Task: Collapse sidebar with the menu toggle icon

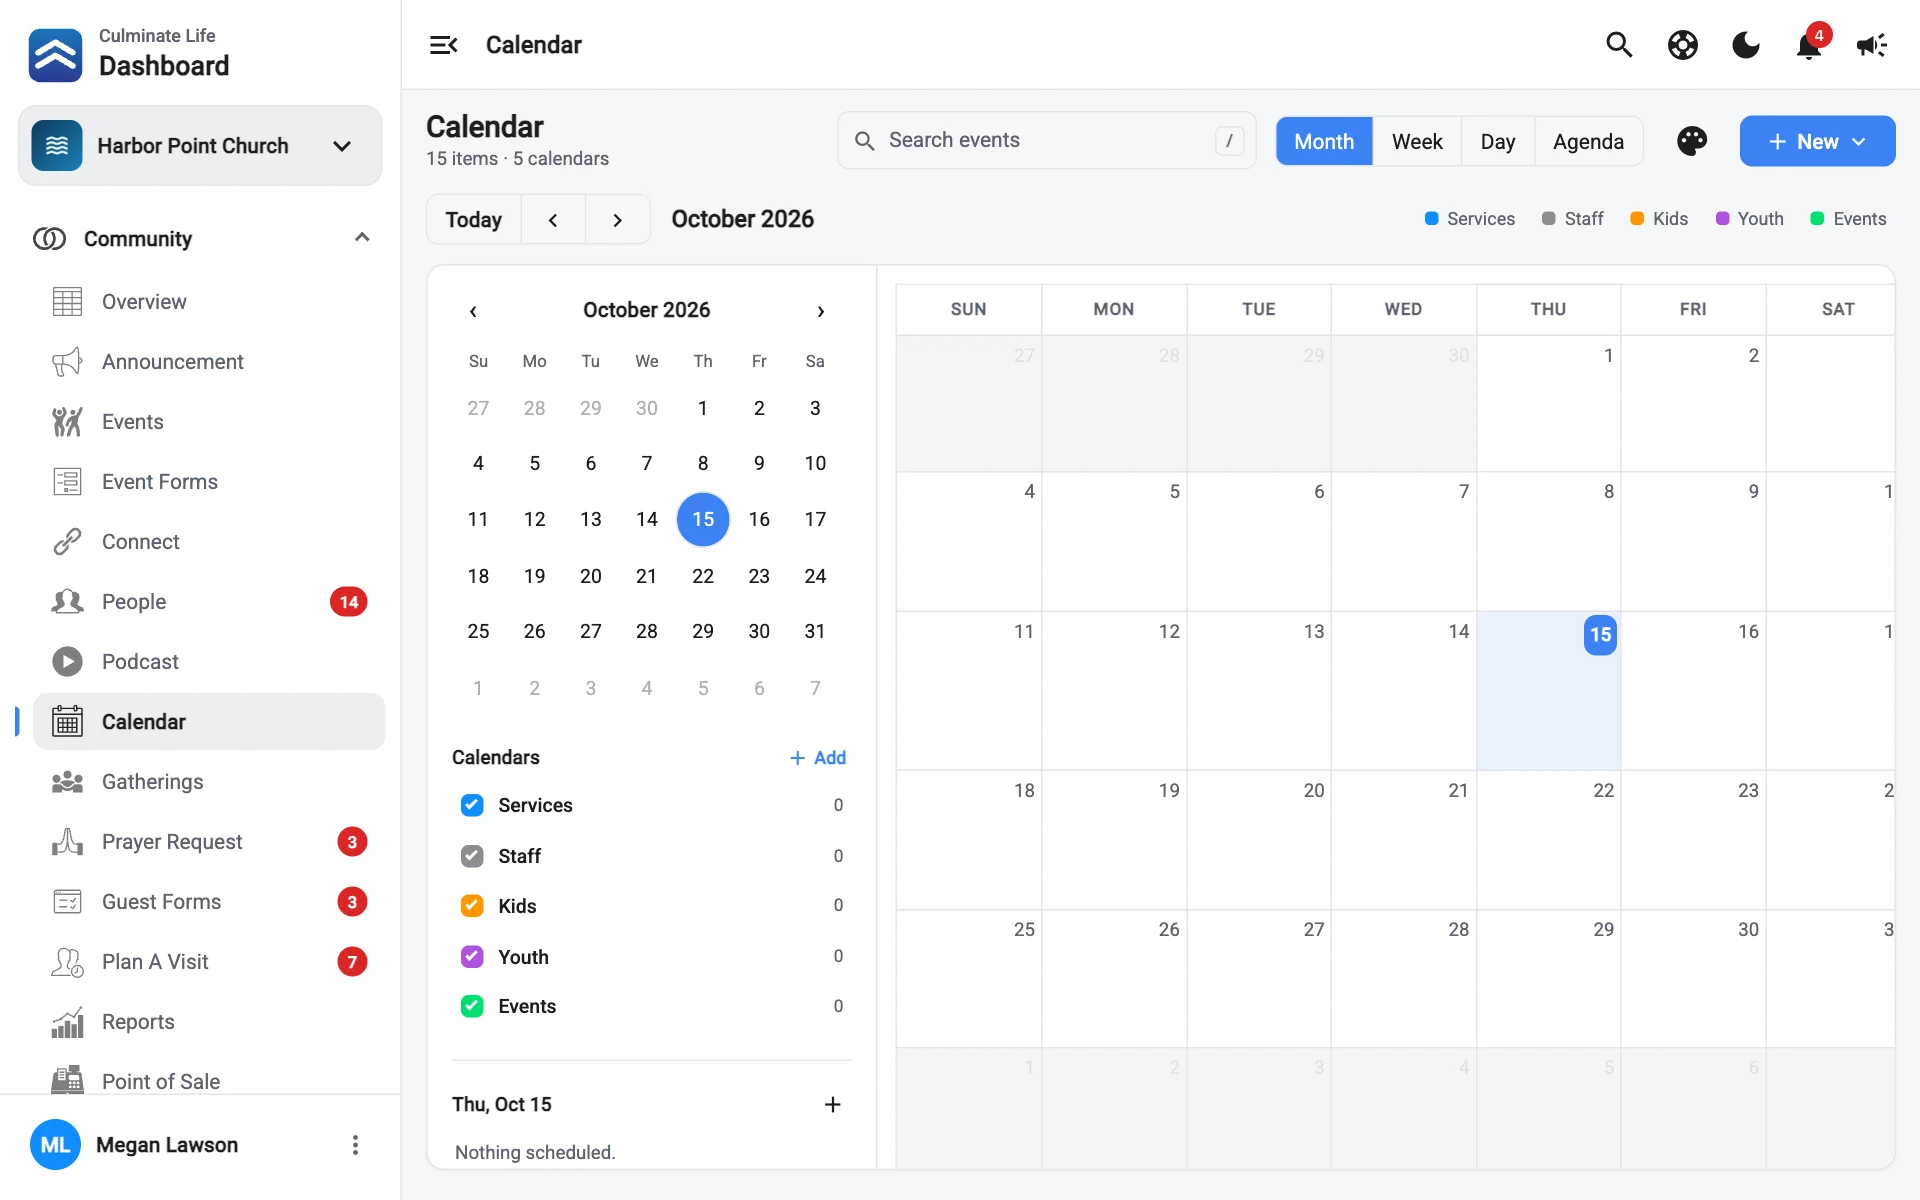Action: tap(443, 45)
